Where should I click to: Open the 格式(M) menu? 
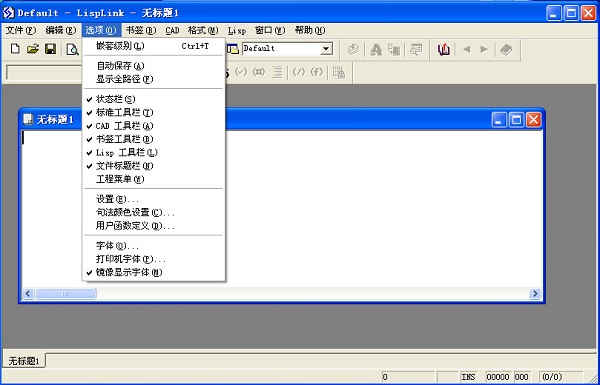[203, 30]
